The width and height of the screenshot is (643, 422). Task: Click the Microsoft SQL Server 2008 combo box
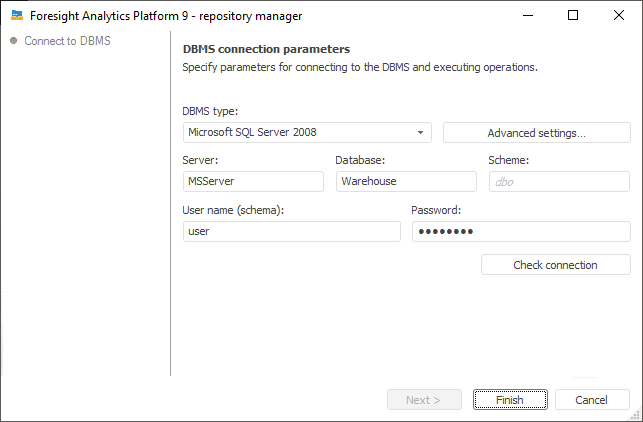pyautogui.click(x=300, y=132)
